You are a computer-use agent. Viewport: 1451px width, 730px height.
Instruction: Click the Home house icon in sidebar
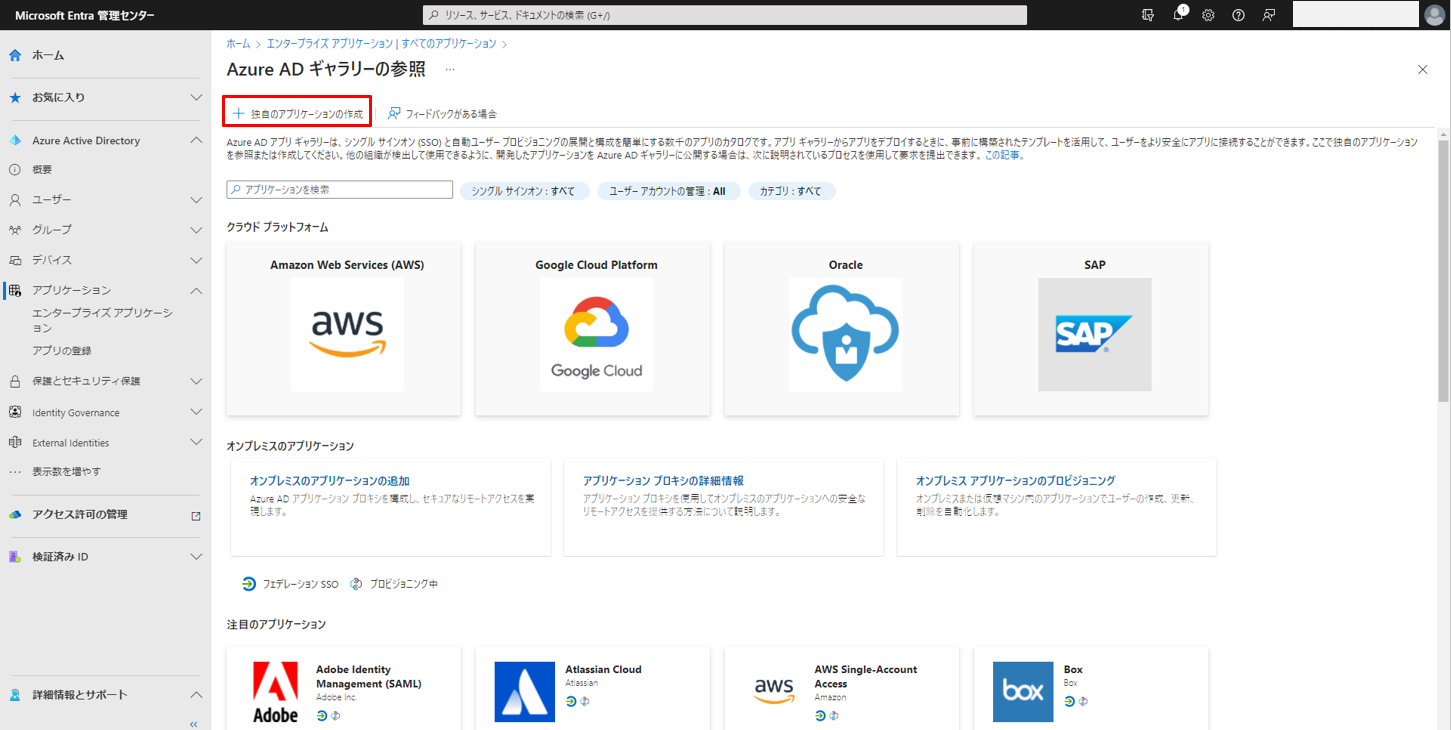[15, 55]
